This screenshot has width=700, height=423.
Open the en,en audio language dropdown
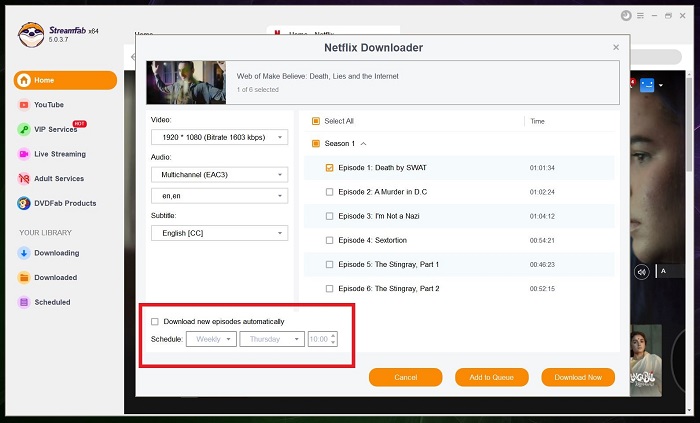[219, 196]
